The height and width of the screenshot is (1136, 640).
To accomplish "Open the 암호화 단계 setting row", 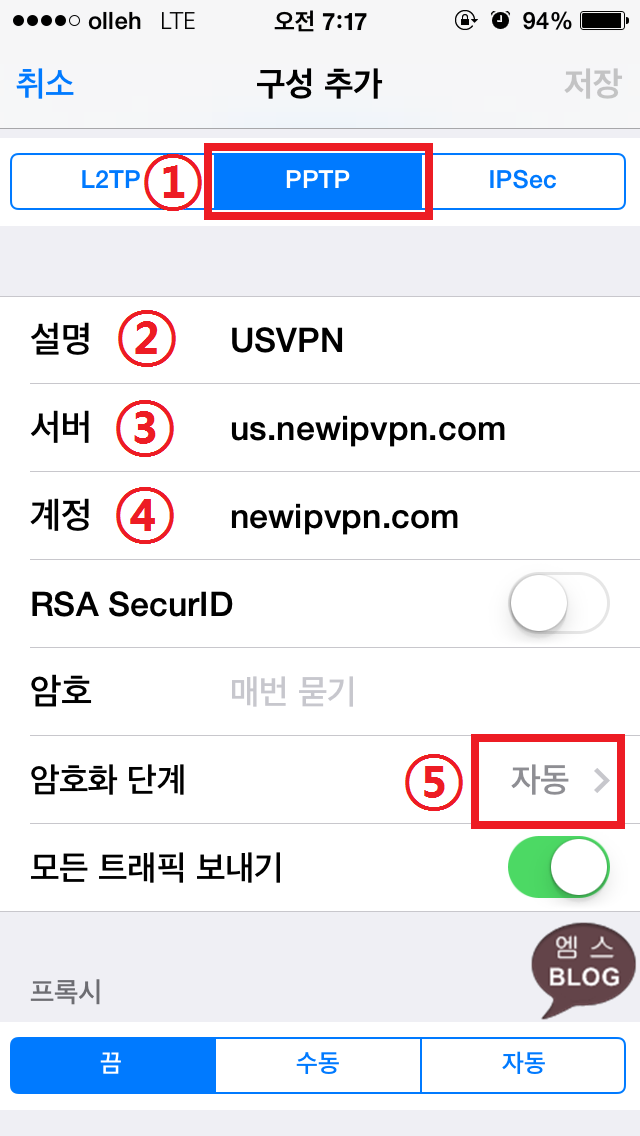I will [x=320, y=780].
